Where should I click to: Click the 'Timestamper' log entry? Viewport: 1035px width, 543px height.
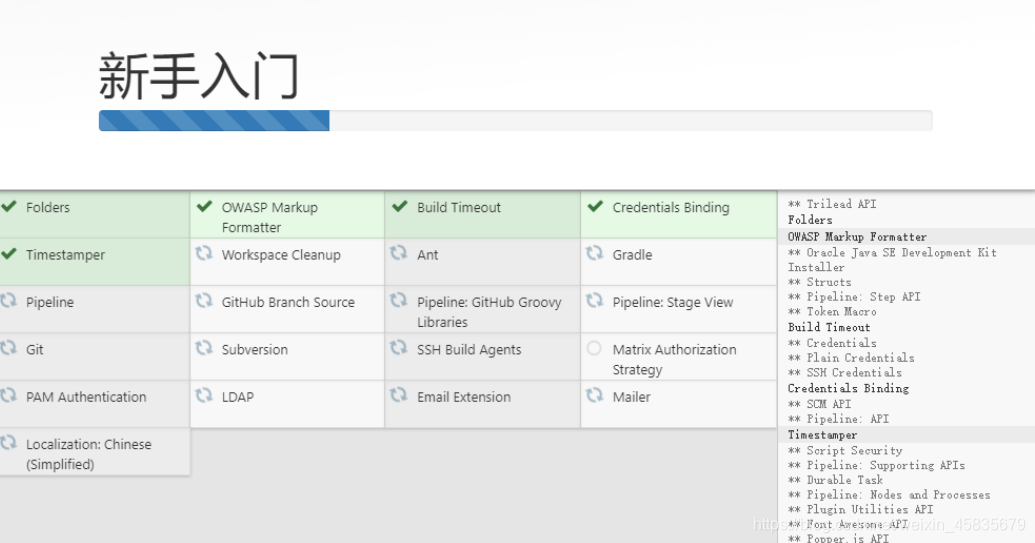[822, 435]
